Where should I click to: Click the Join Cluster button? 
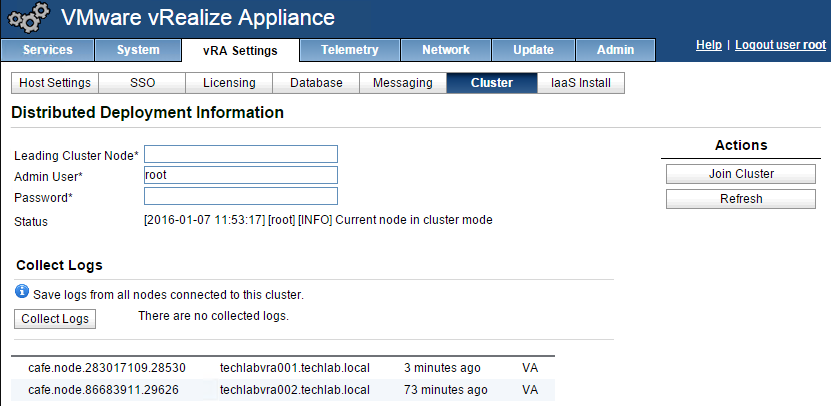[x=741, y=174]
